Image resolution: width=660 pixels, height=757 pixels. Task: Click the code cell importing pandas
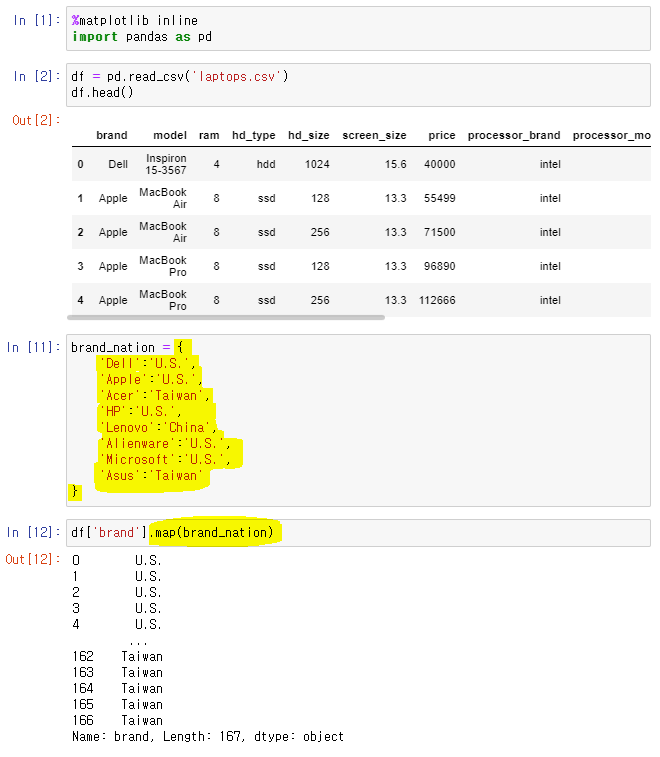point(358,28)
